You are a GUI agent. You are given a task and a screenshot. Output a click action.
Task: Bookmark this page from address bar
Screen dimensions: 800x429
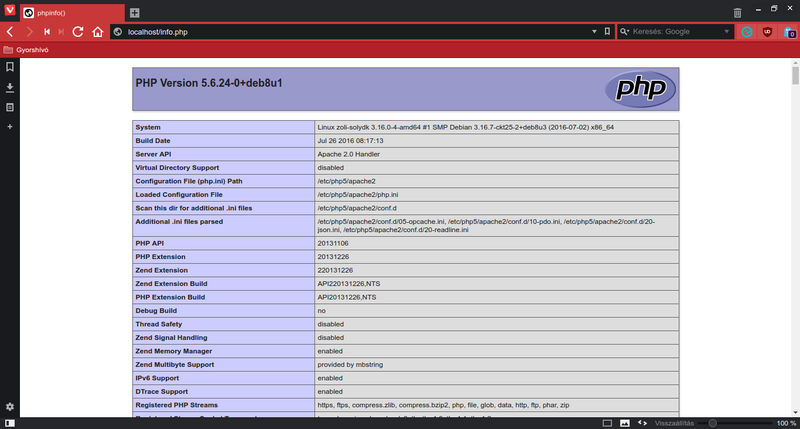click(607, 32)
